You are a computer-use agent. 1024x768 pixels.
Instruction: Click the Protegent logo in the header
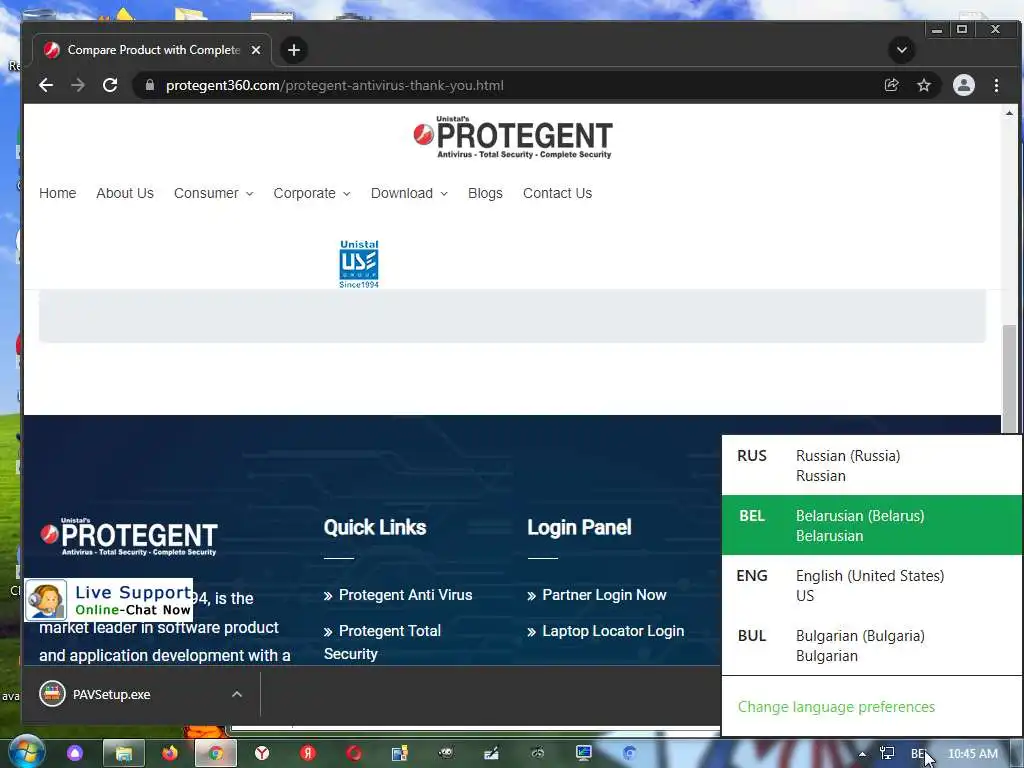[x=513, y=138]
